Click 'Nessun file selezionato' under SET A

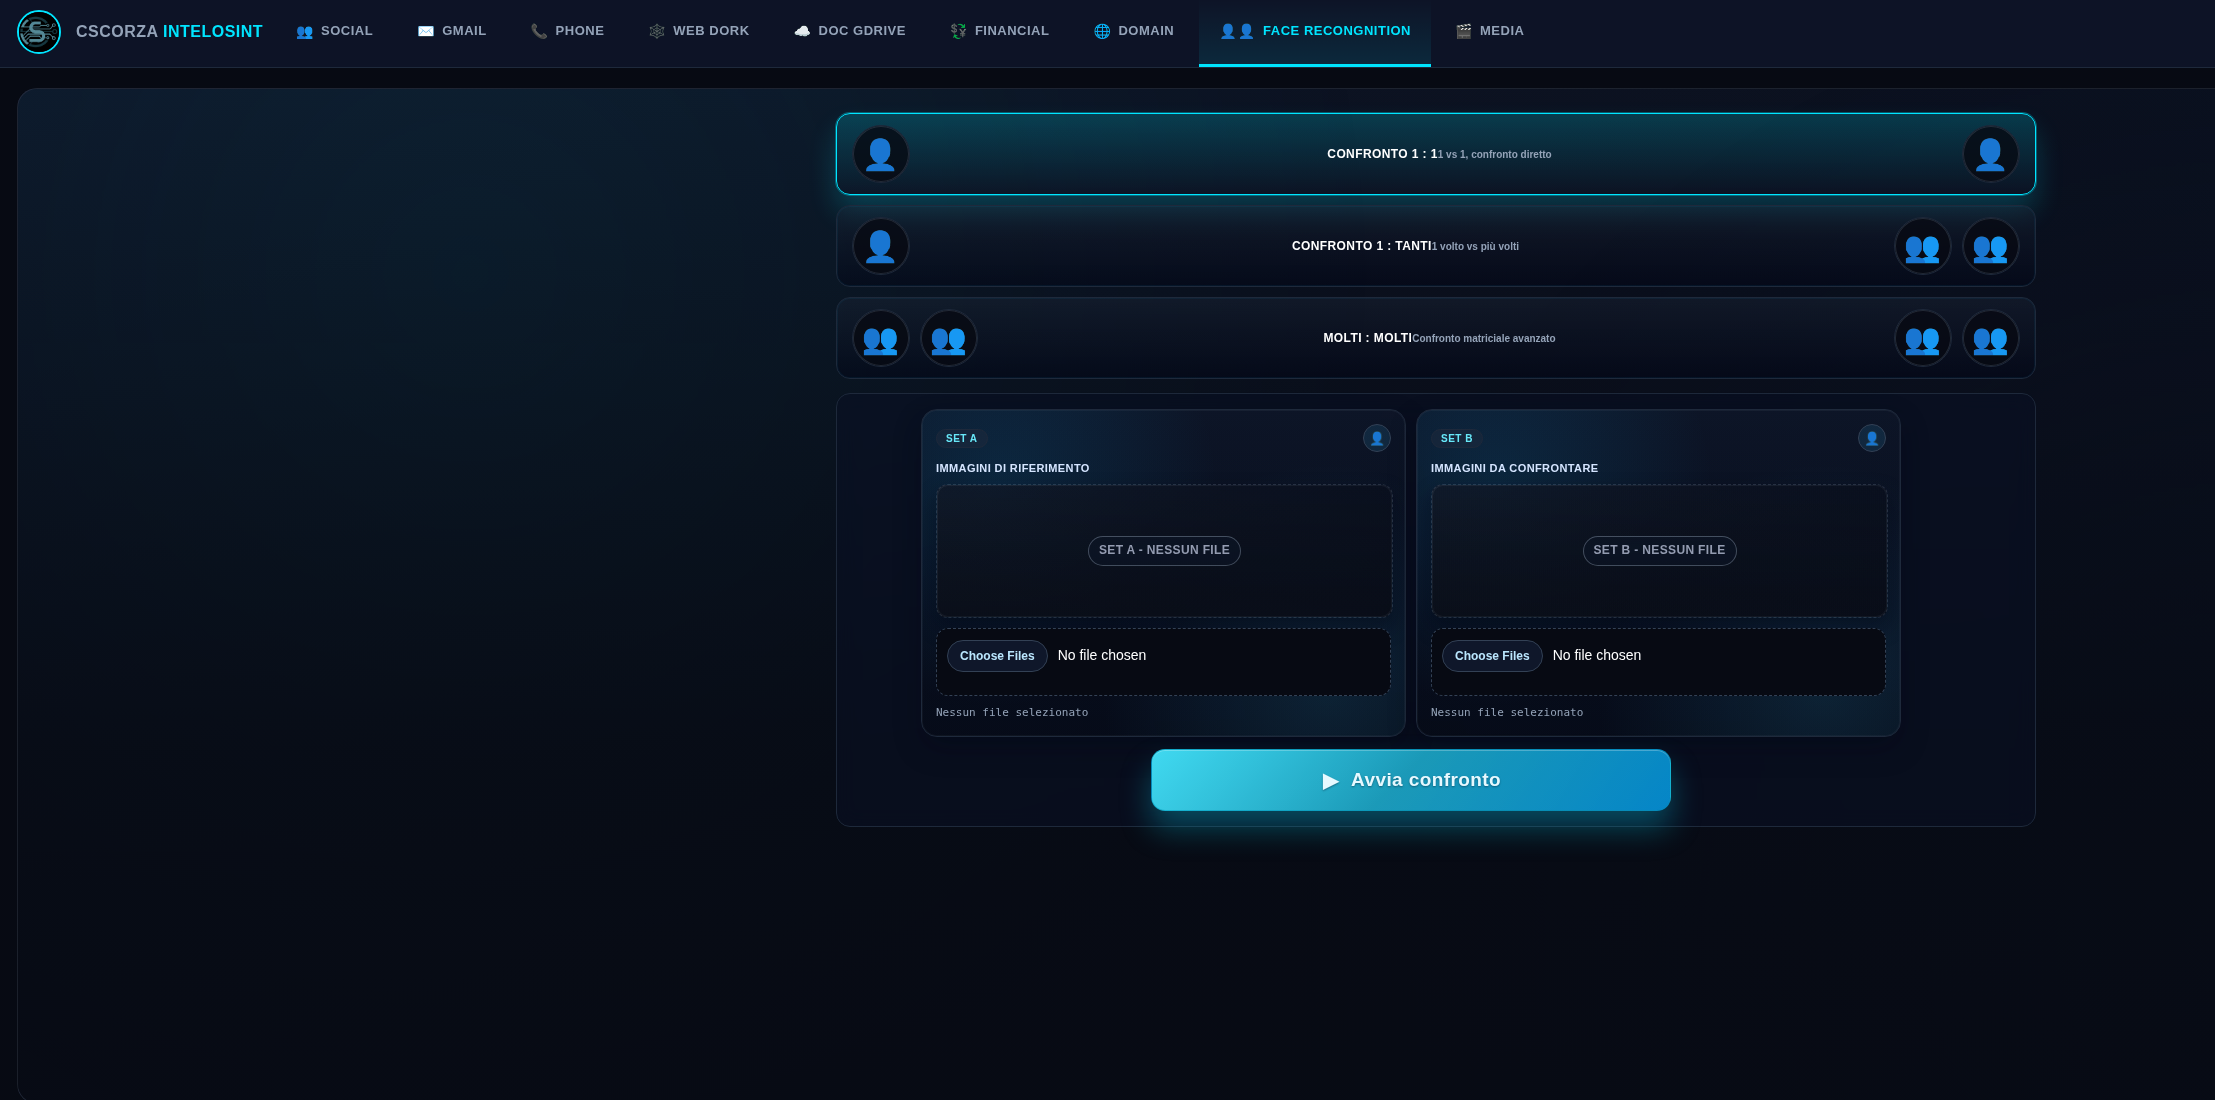click(1012, 713)
